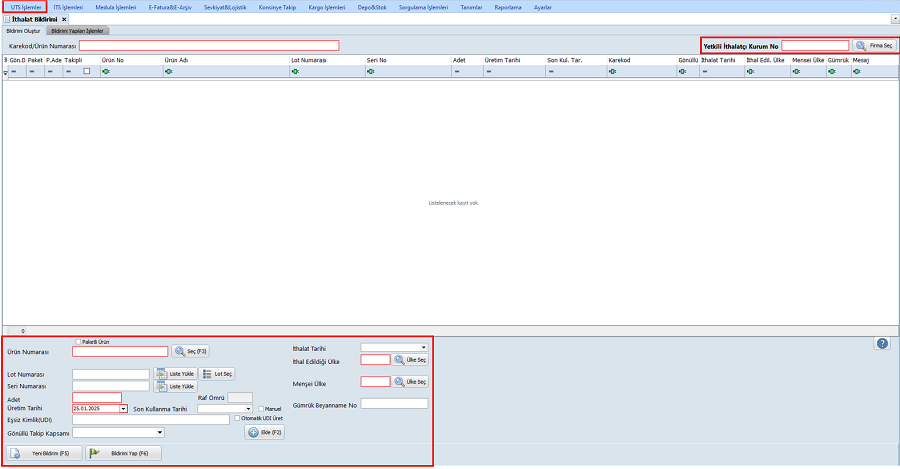Open the Lot Seç list button
This screenshot has height=469, width=900.
click(x=218, y=374)
